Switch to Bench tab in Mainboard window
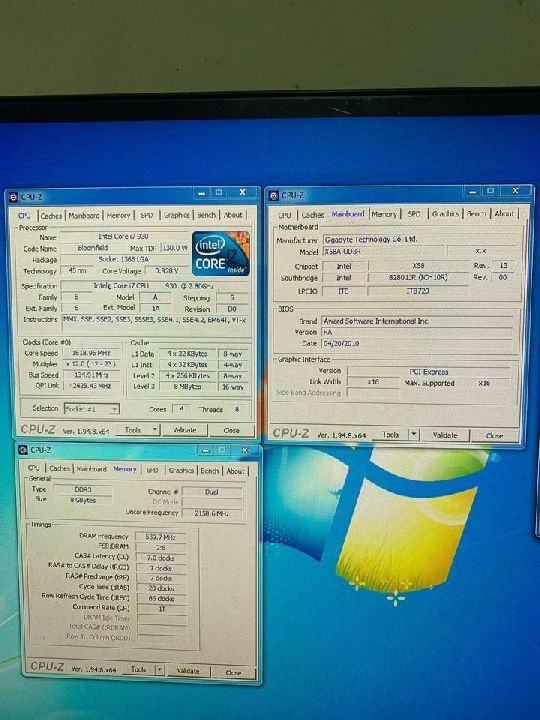 pos(476,214)
